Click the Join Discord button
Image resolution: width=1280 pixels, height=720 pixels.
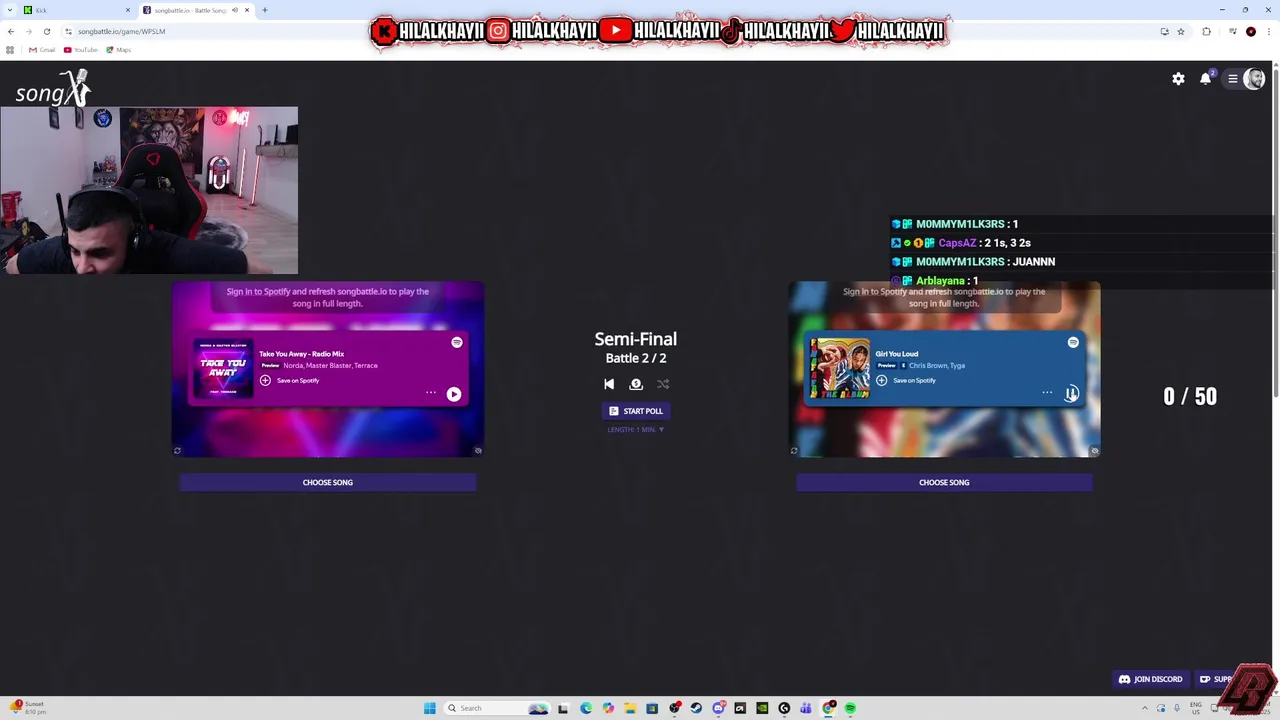pos(1151,679)
